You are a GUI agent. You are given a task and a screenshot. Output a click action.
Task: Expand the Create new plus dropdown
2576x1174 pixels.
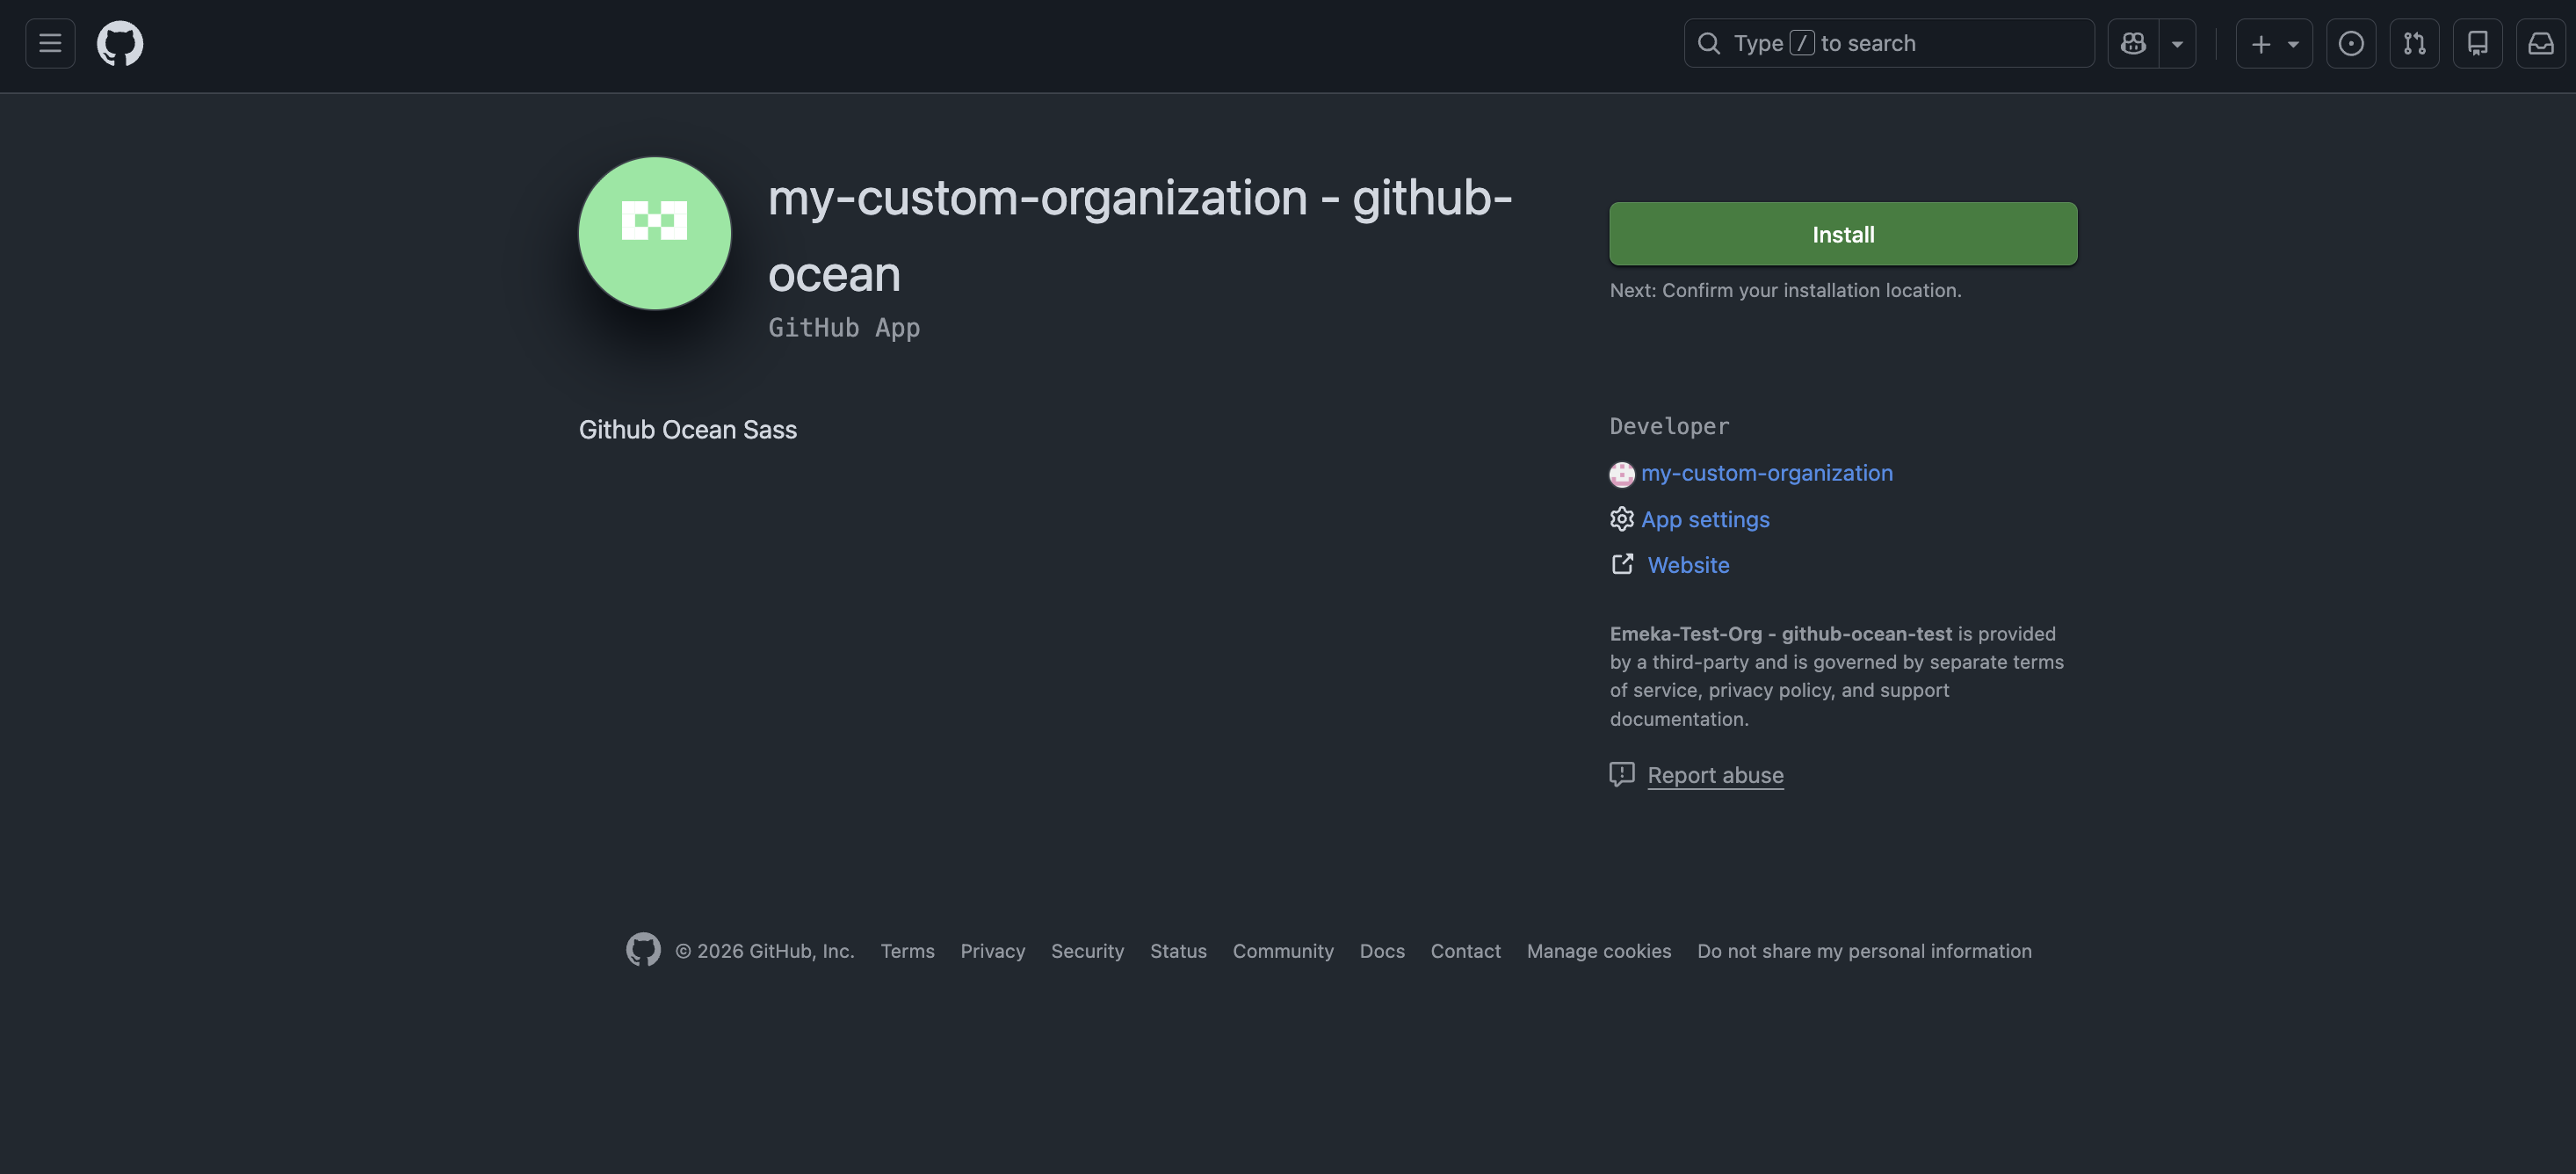(x=2273, y=43)
